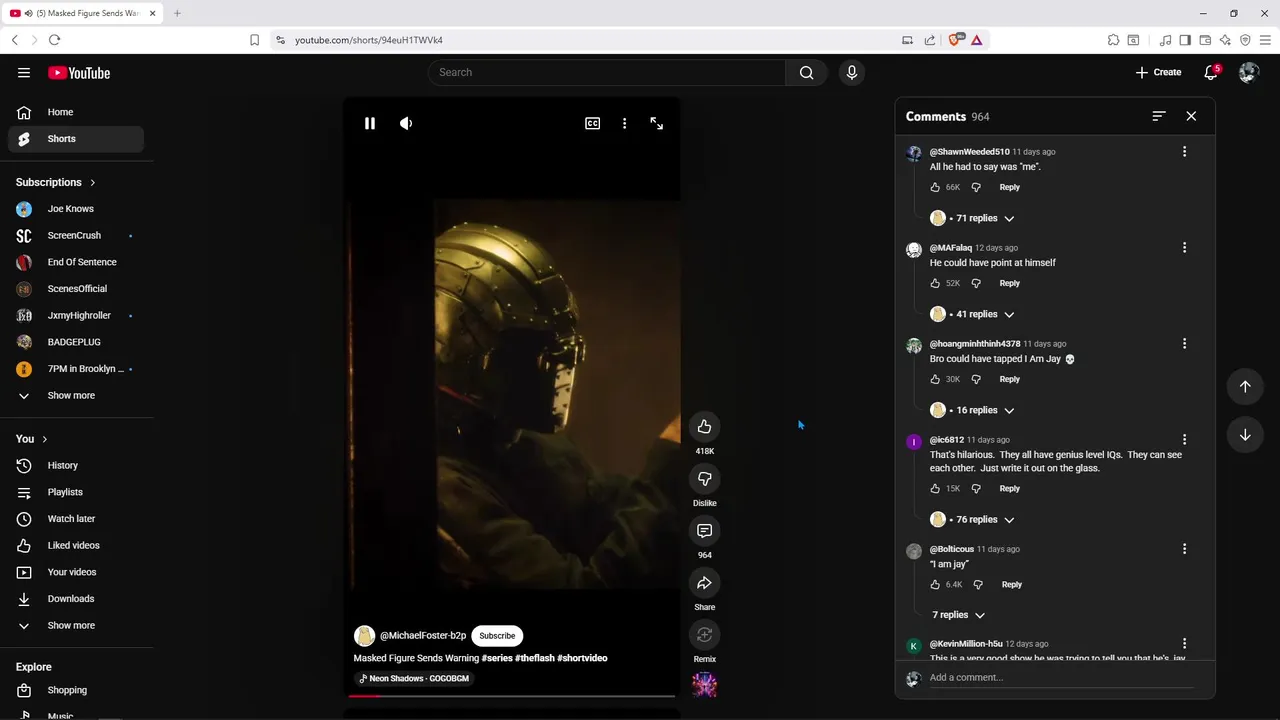
Task: Open the ScreenCrush subscription
Action: coord(76,236)
